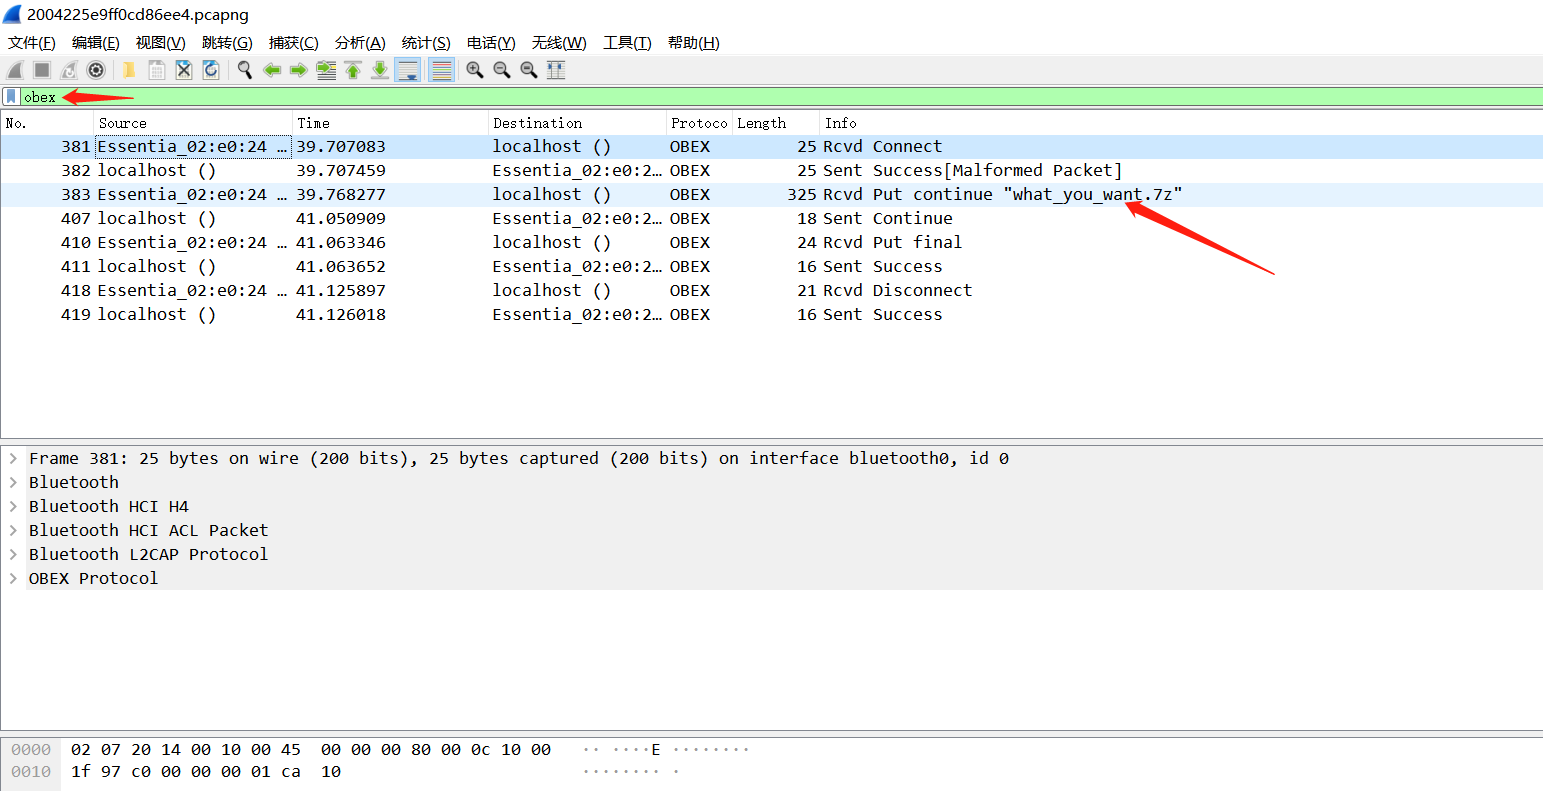Click the reload capture file icon
Image resolution: width=1543 pixels, height=791 pixels.
(212, 70)
